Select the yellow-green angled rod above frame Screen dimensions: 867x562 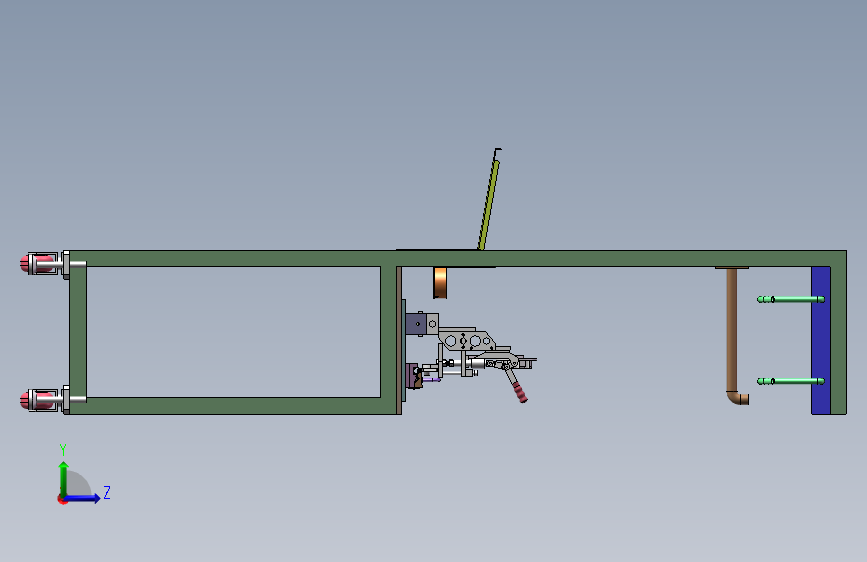pos(489,205)
